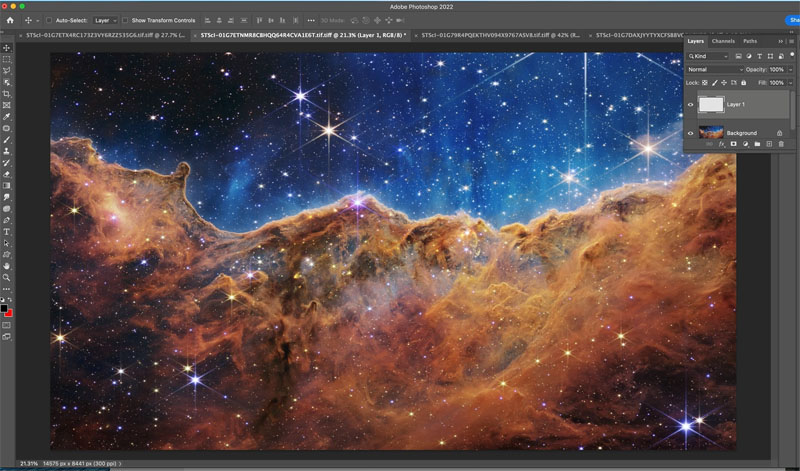Add a layer style with fx button
800x471 pixels.
click(721, 144)
